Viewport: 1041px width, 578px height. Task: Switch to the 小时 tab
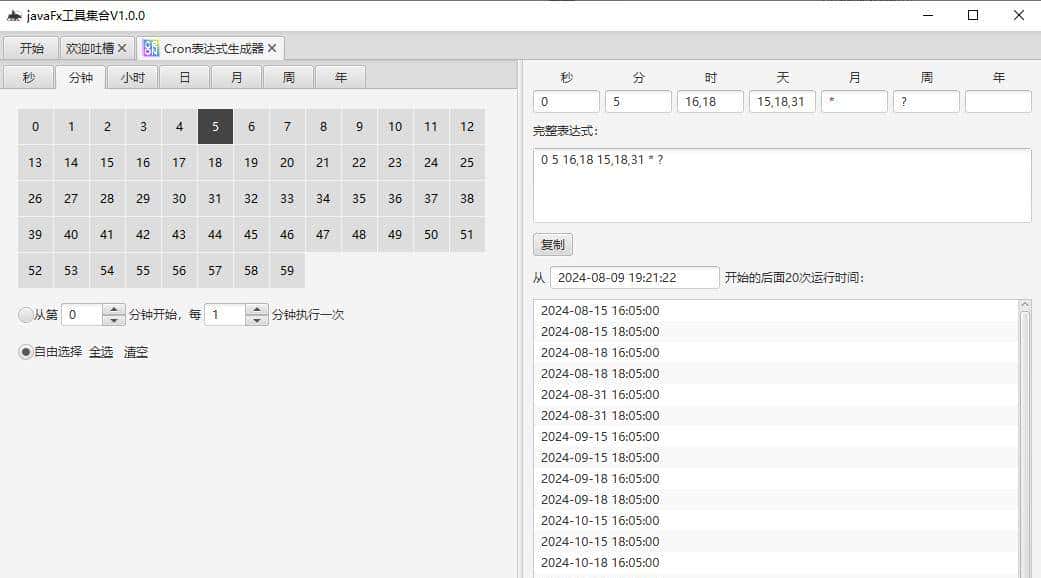(133, 76)
